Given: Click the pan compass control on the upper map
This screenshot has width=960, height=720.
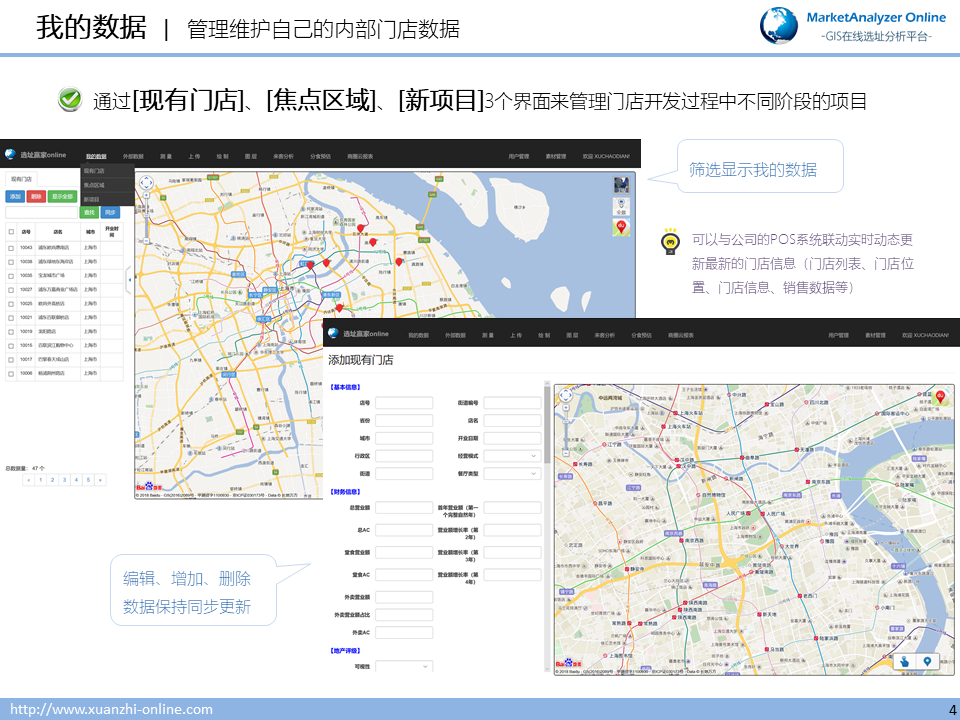Looking at the screenshot, I should 146,182.
